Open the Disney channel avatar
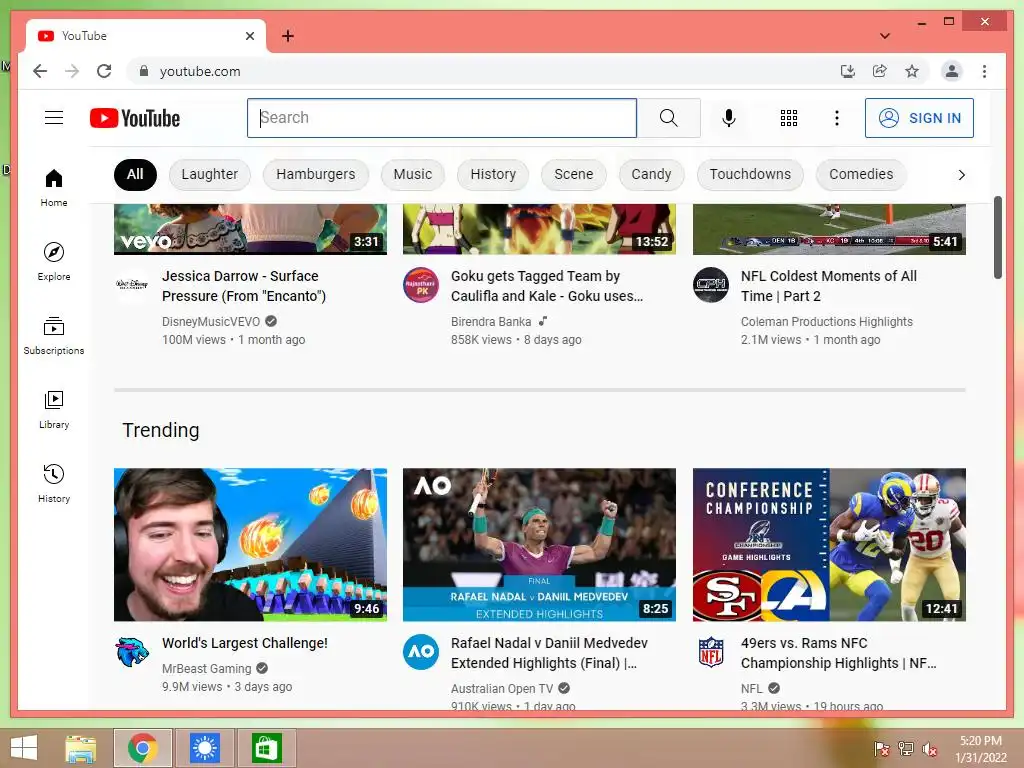Viewport: 1024px width, 768px height. [x=132, y=284]
